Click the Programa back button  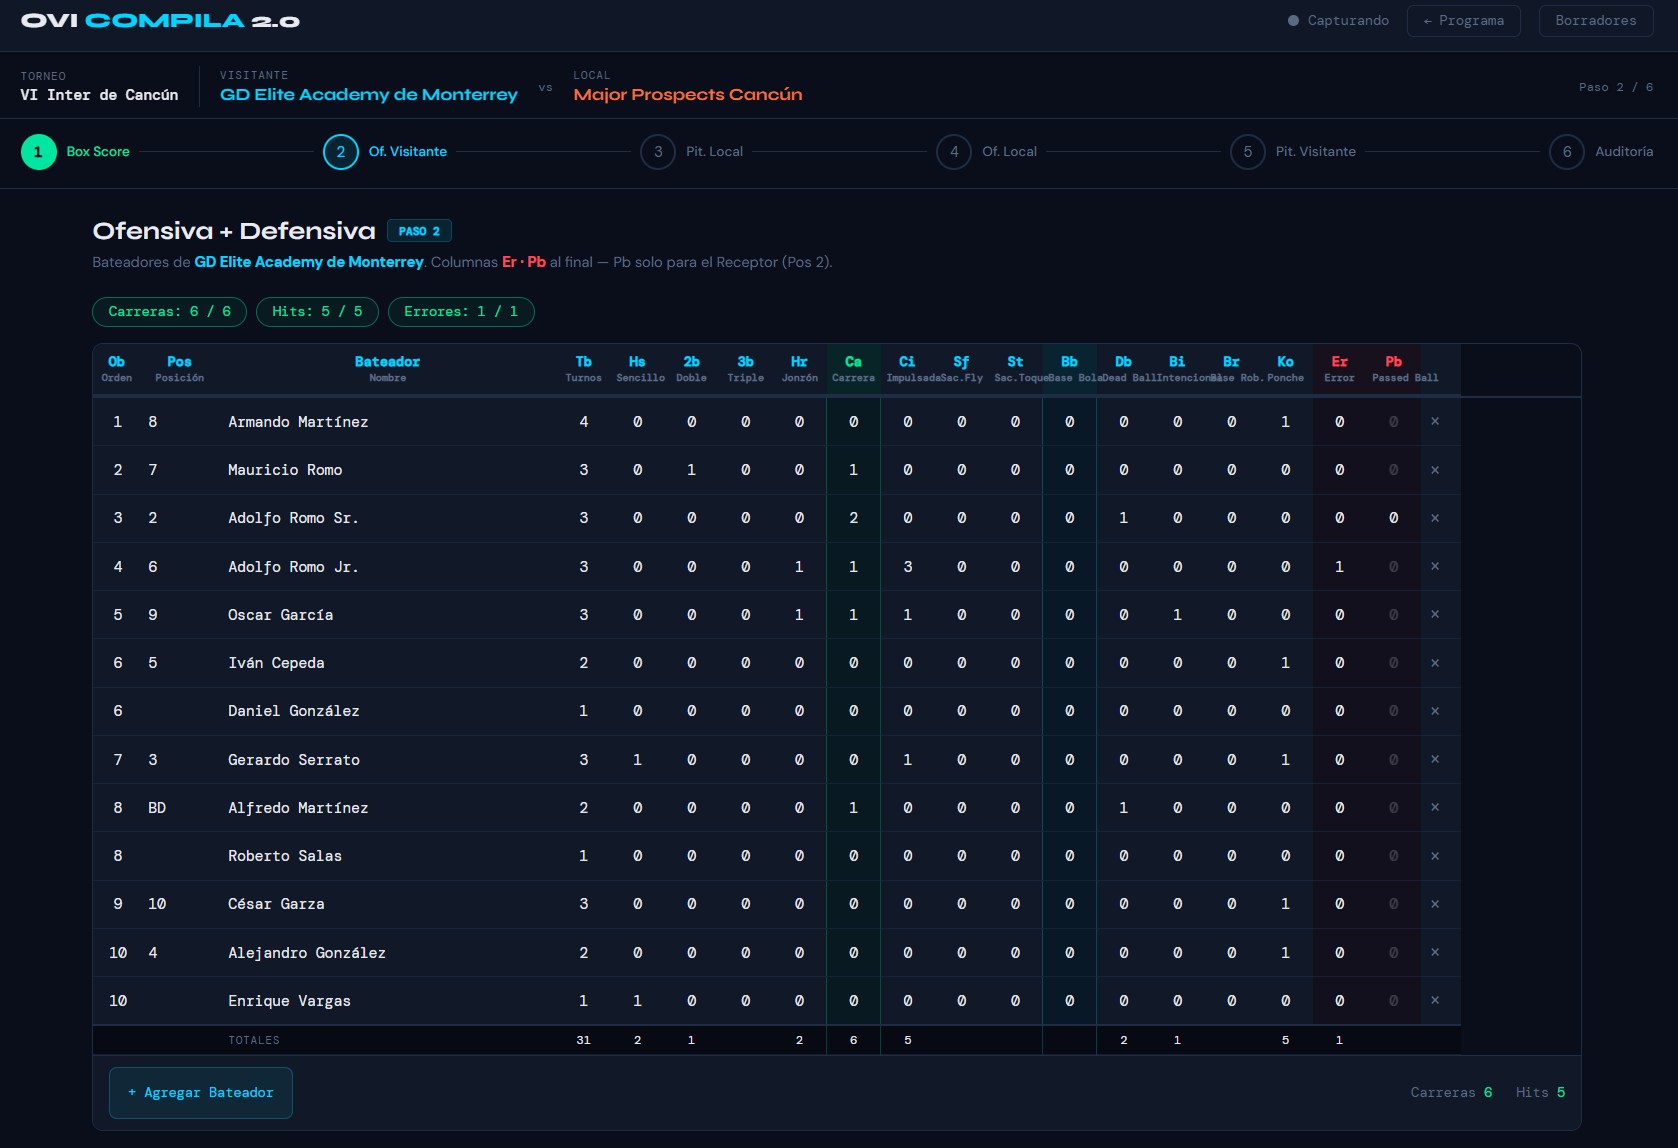pos(1464,21)
